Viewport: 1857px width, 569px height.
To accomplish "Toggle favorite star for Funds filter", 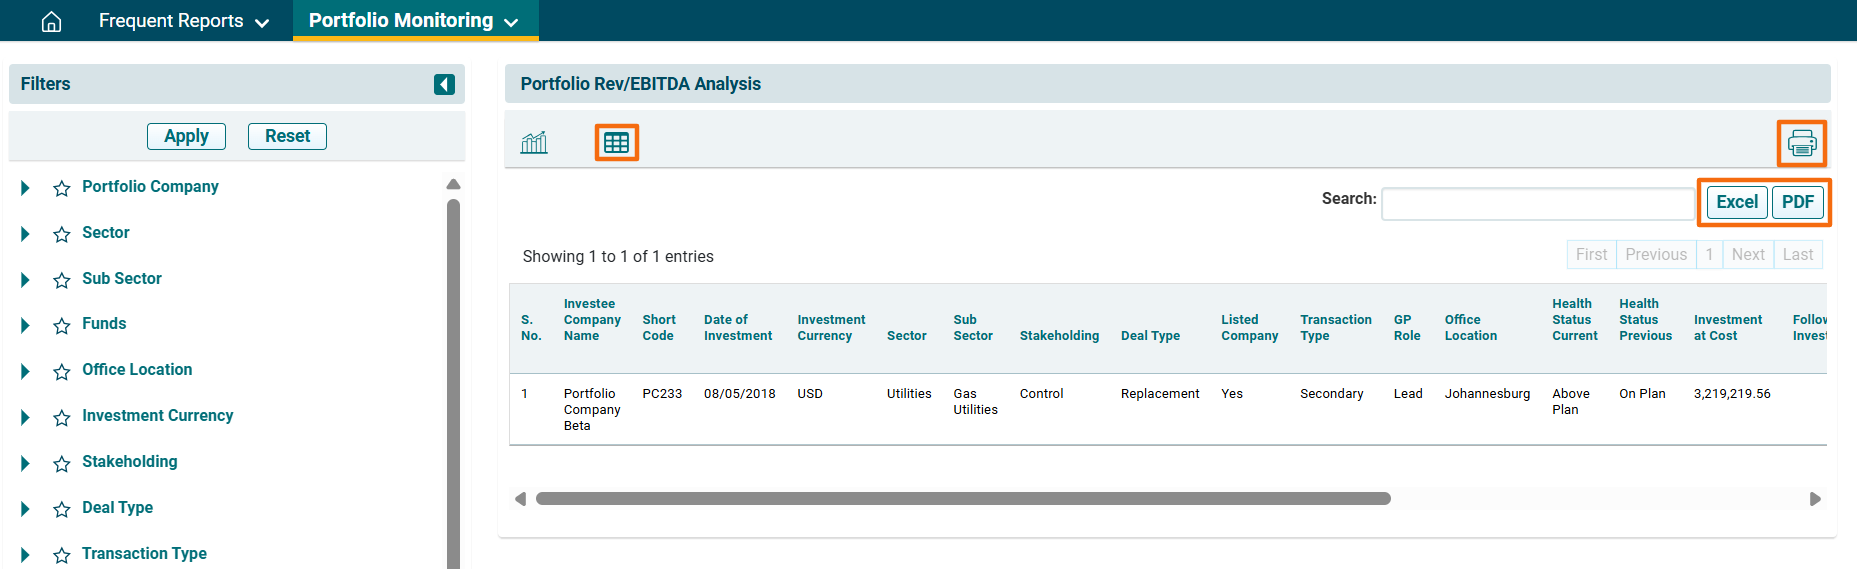I will click(62, 325).
